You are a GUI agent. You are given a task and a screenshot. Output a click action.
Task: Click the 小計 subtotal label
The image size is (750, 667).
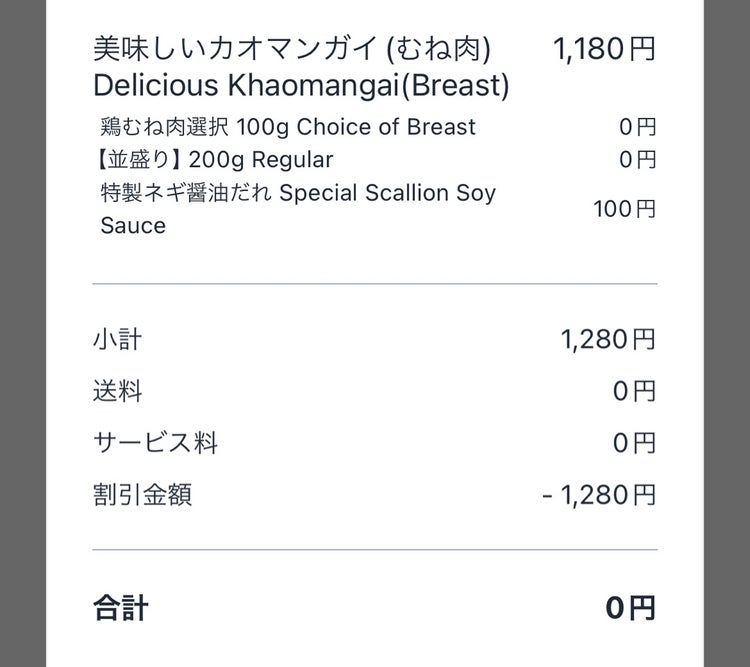pyautogui.click(x=117, y=340)
